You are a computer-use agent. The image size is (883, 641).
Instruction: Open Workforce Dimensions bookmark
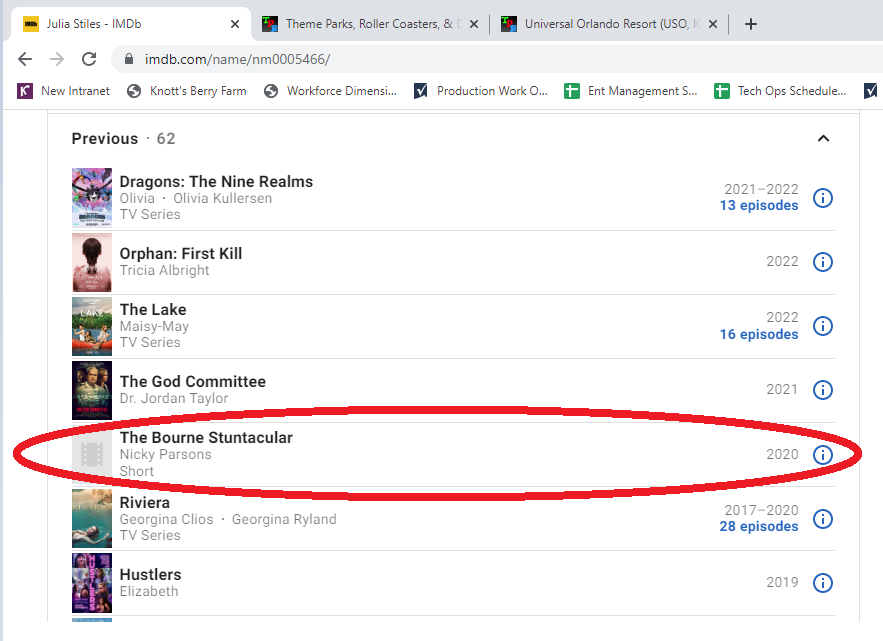coord(331,91)
